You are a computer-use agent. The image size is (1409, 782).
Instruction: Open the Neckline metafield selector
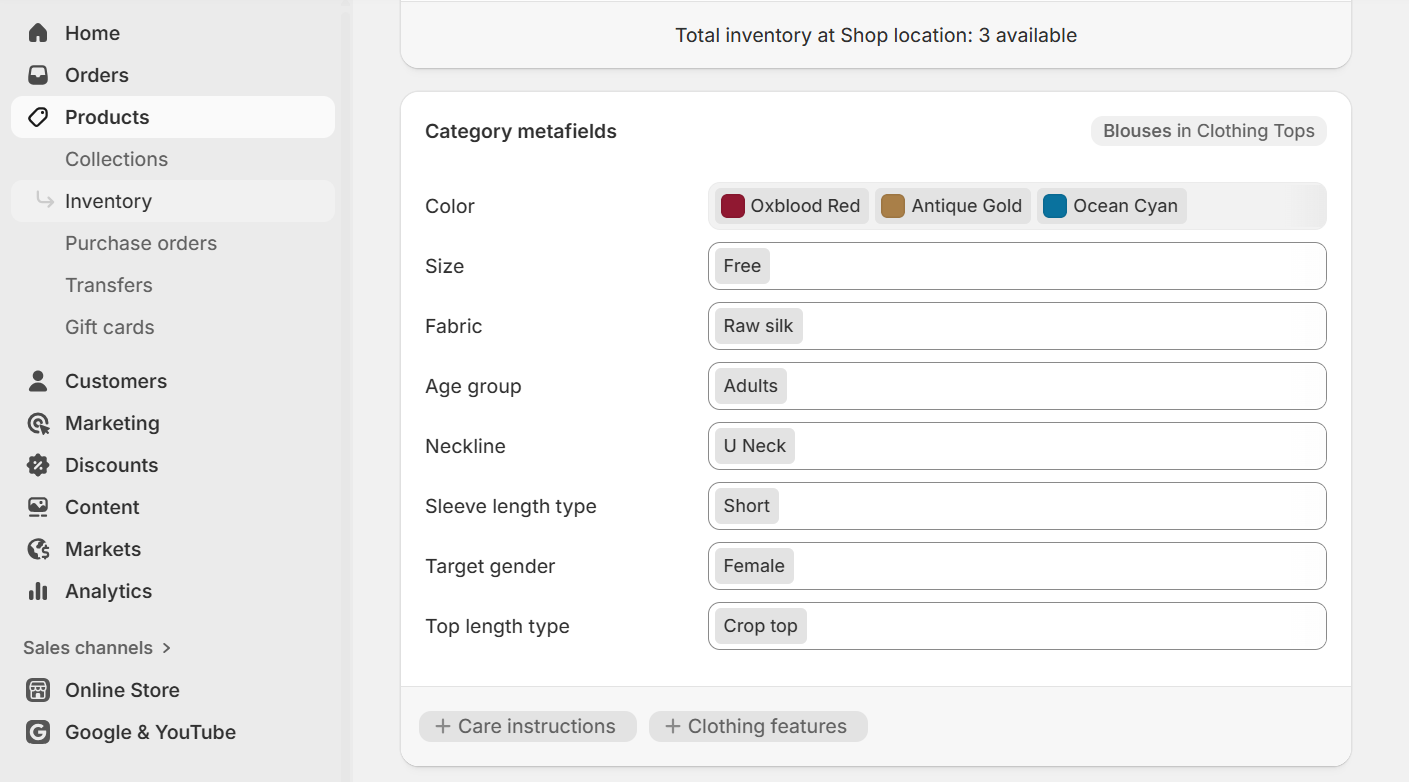pos(1017,446)
